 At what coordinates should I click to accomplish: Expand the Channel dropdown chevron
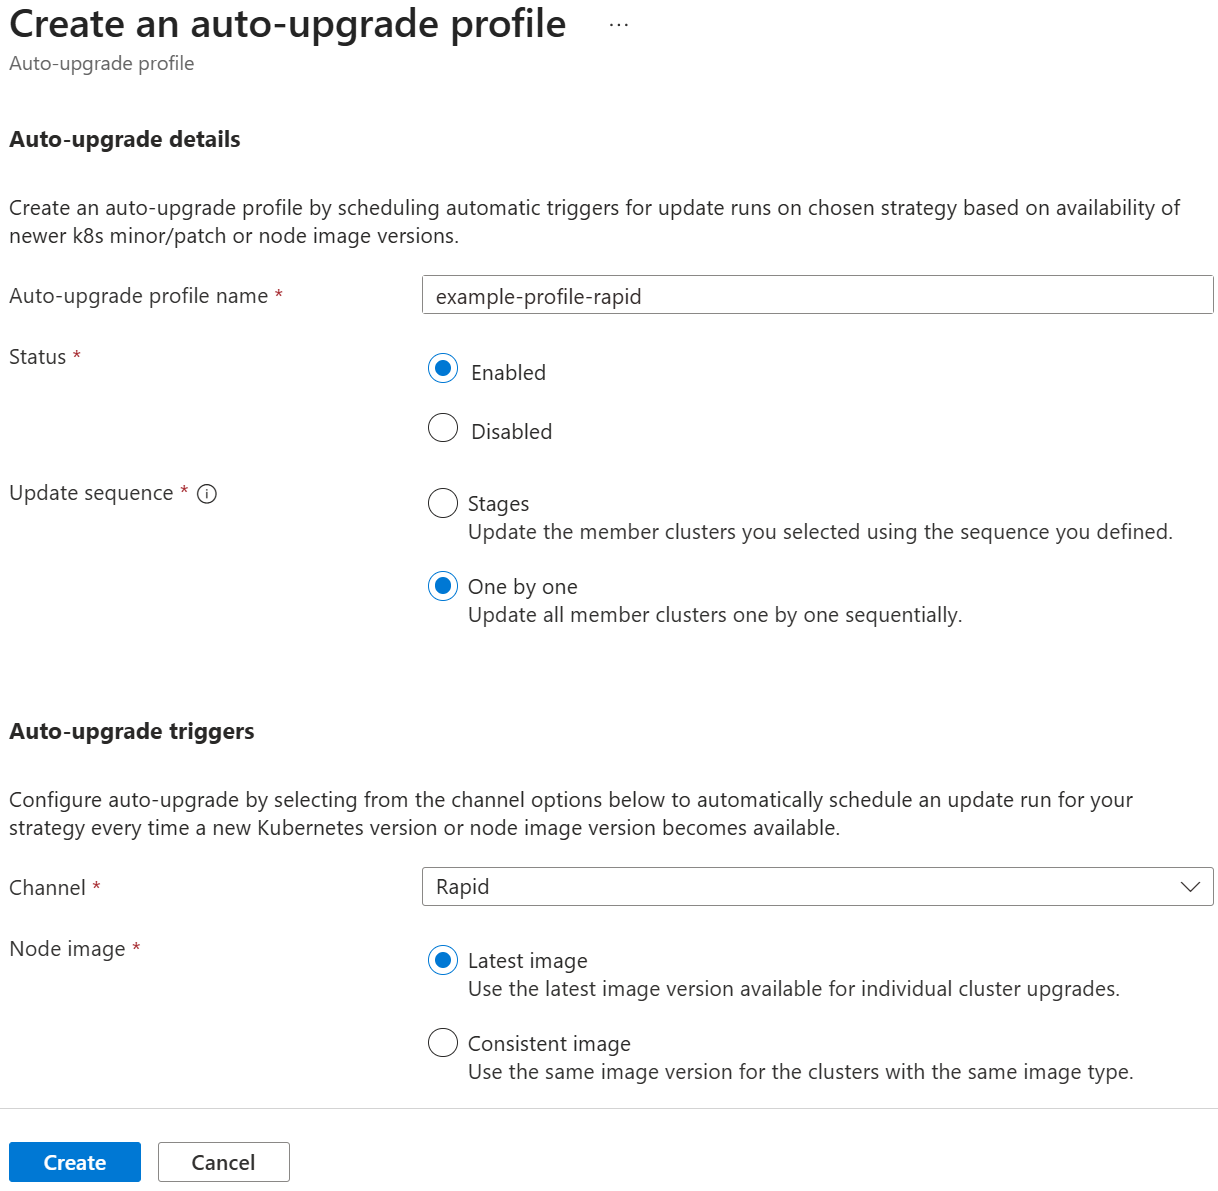click(1190, 887)
